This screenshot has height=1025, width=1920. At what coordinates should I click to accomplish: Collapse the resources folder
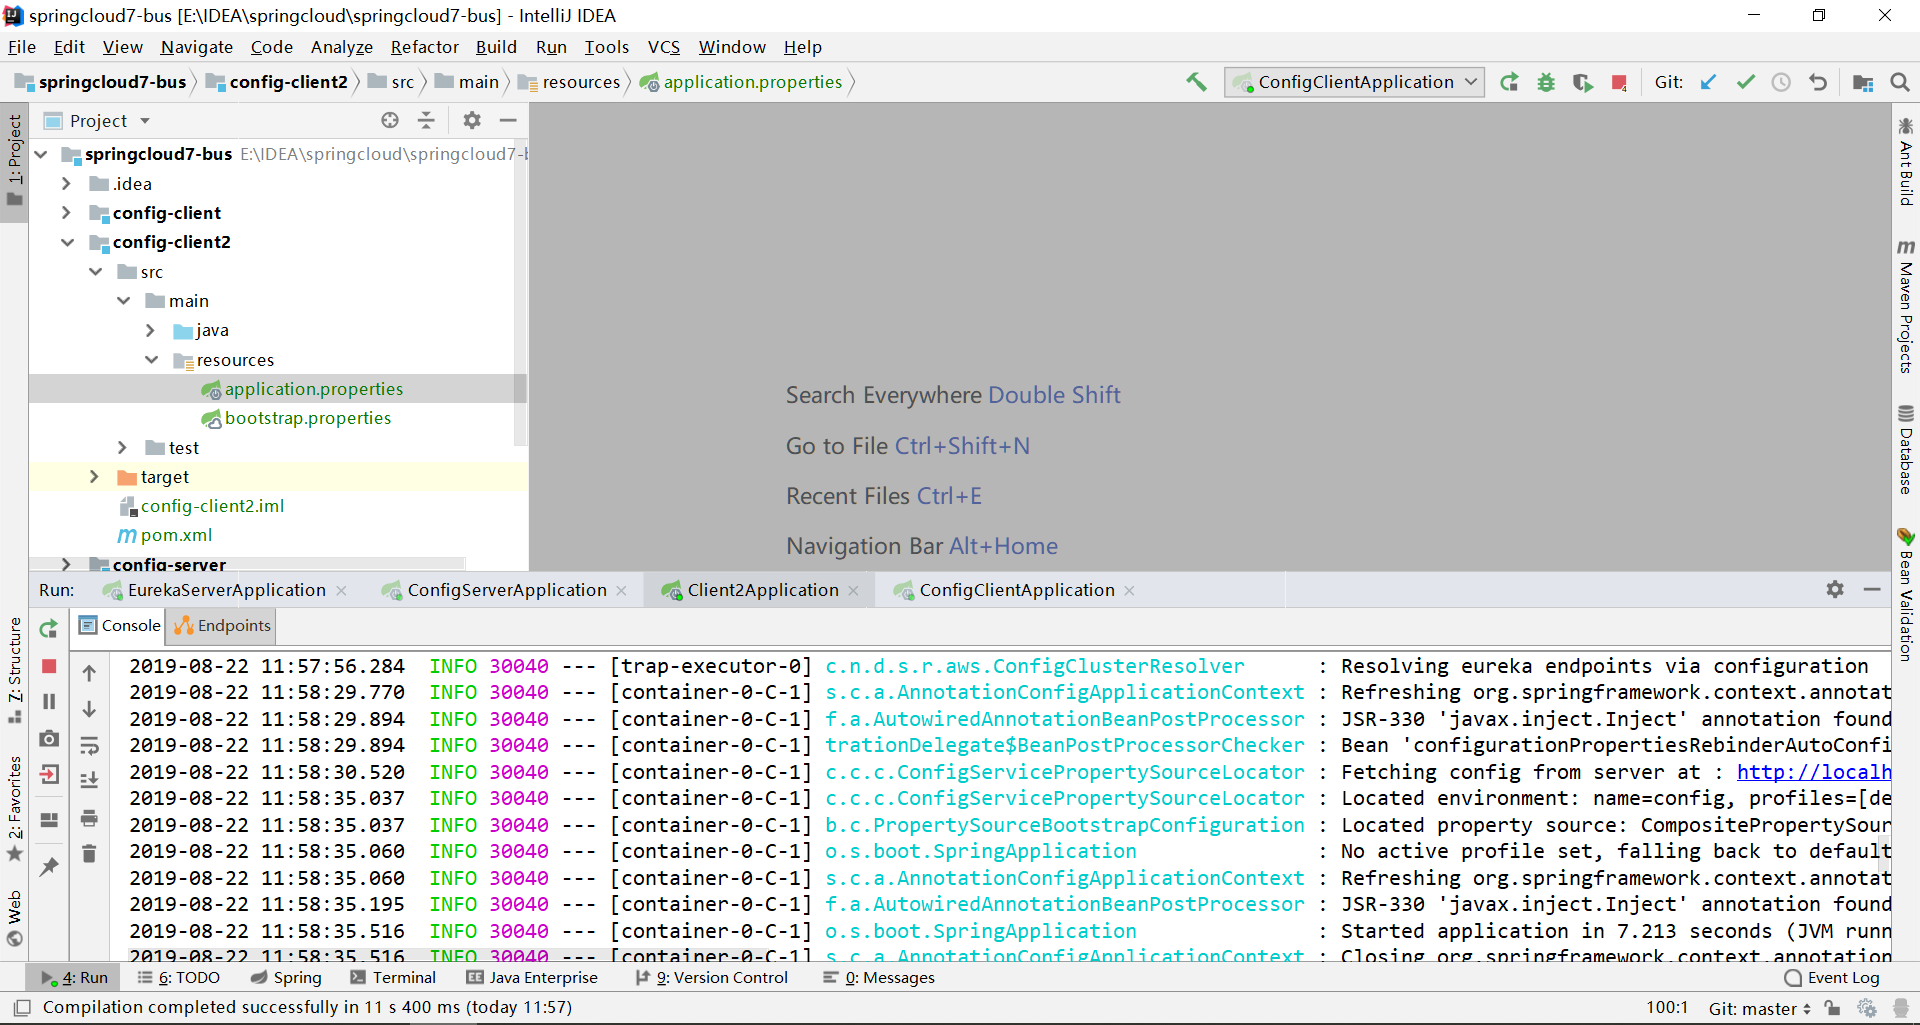151,360
